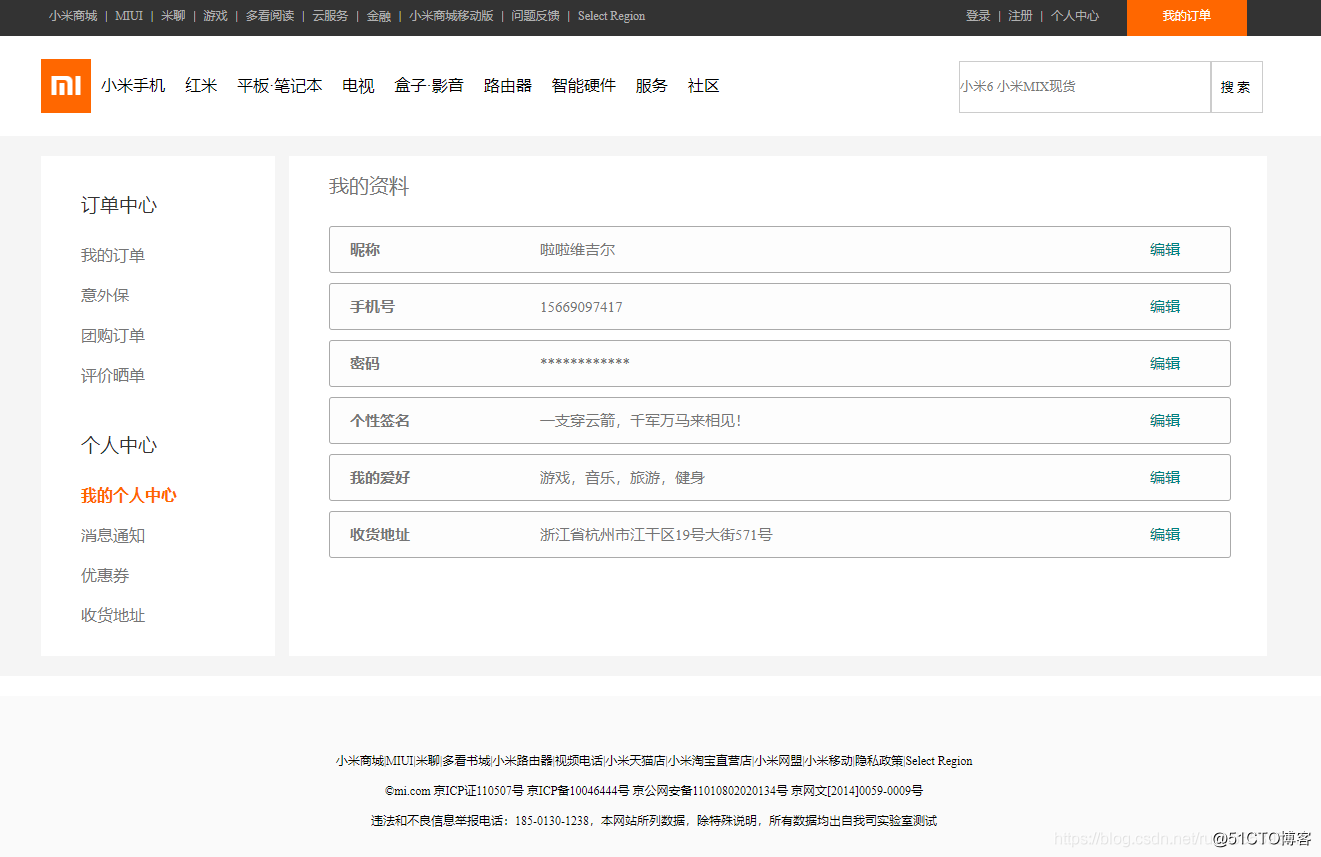The height and width of the screenshot is (857, 1321).
Task: Click the masked password value
Action: point(585,363)
